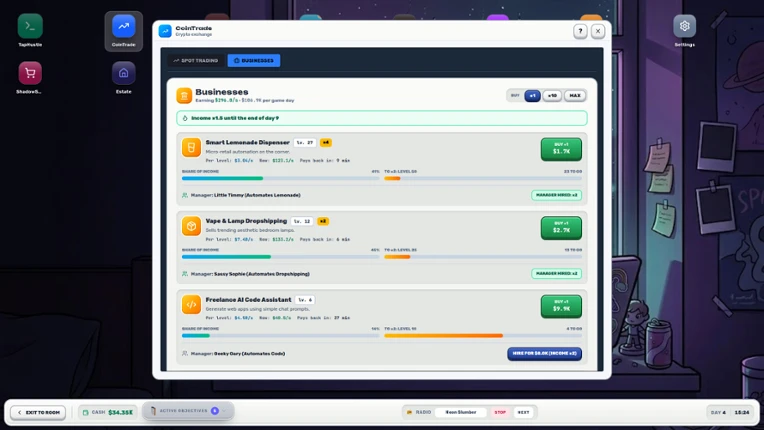Click the Smart Lemonade Dispenser level 27 badge
764x430 pixels.
point(305,143)
